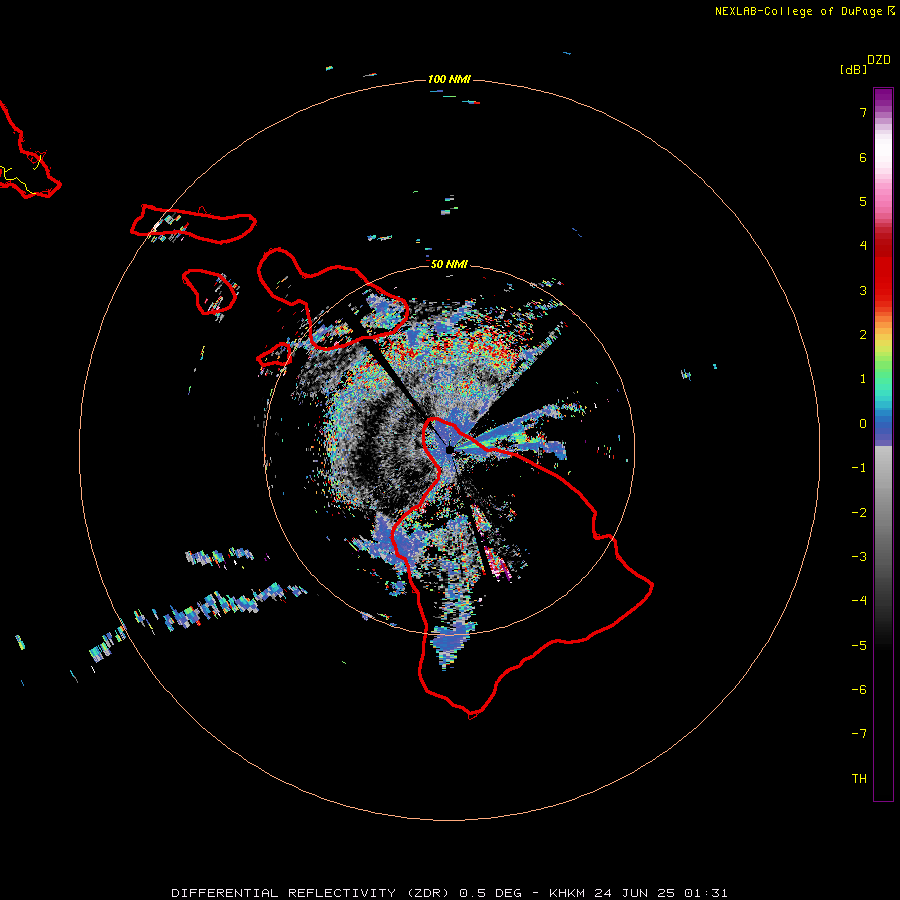This screenshot has width=900, height=900.
Task: Click the 7 value on the color scale
Action: [863, 112]
